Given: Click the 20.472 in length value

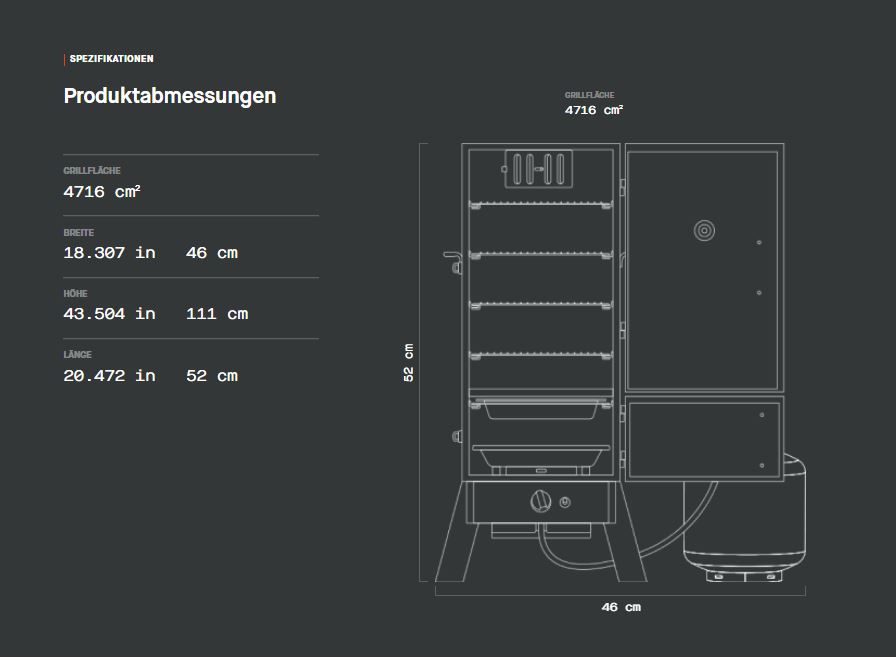Looking at the screenshot, I should click(x=109, y=376).
